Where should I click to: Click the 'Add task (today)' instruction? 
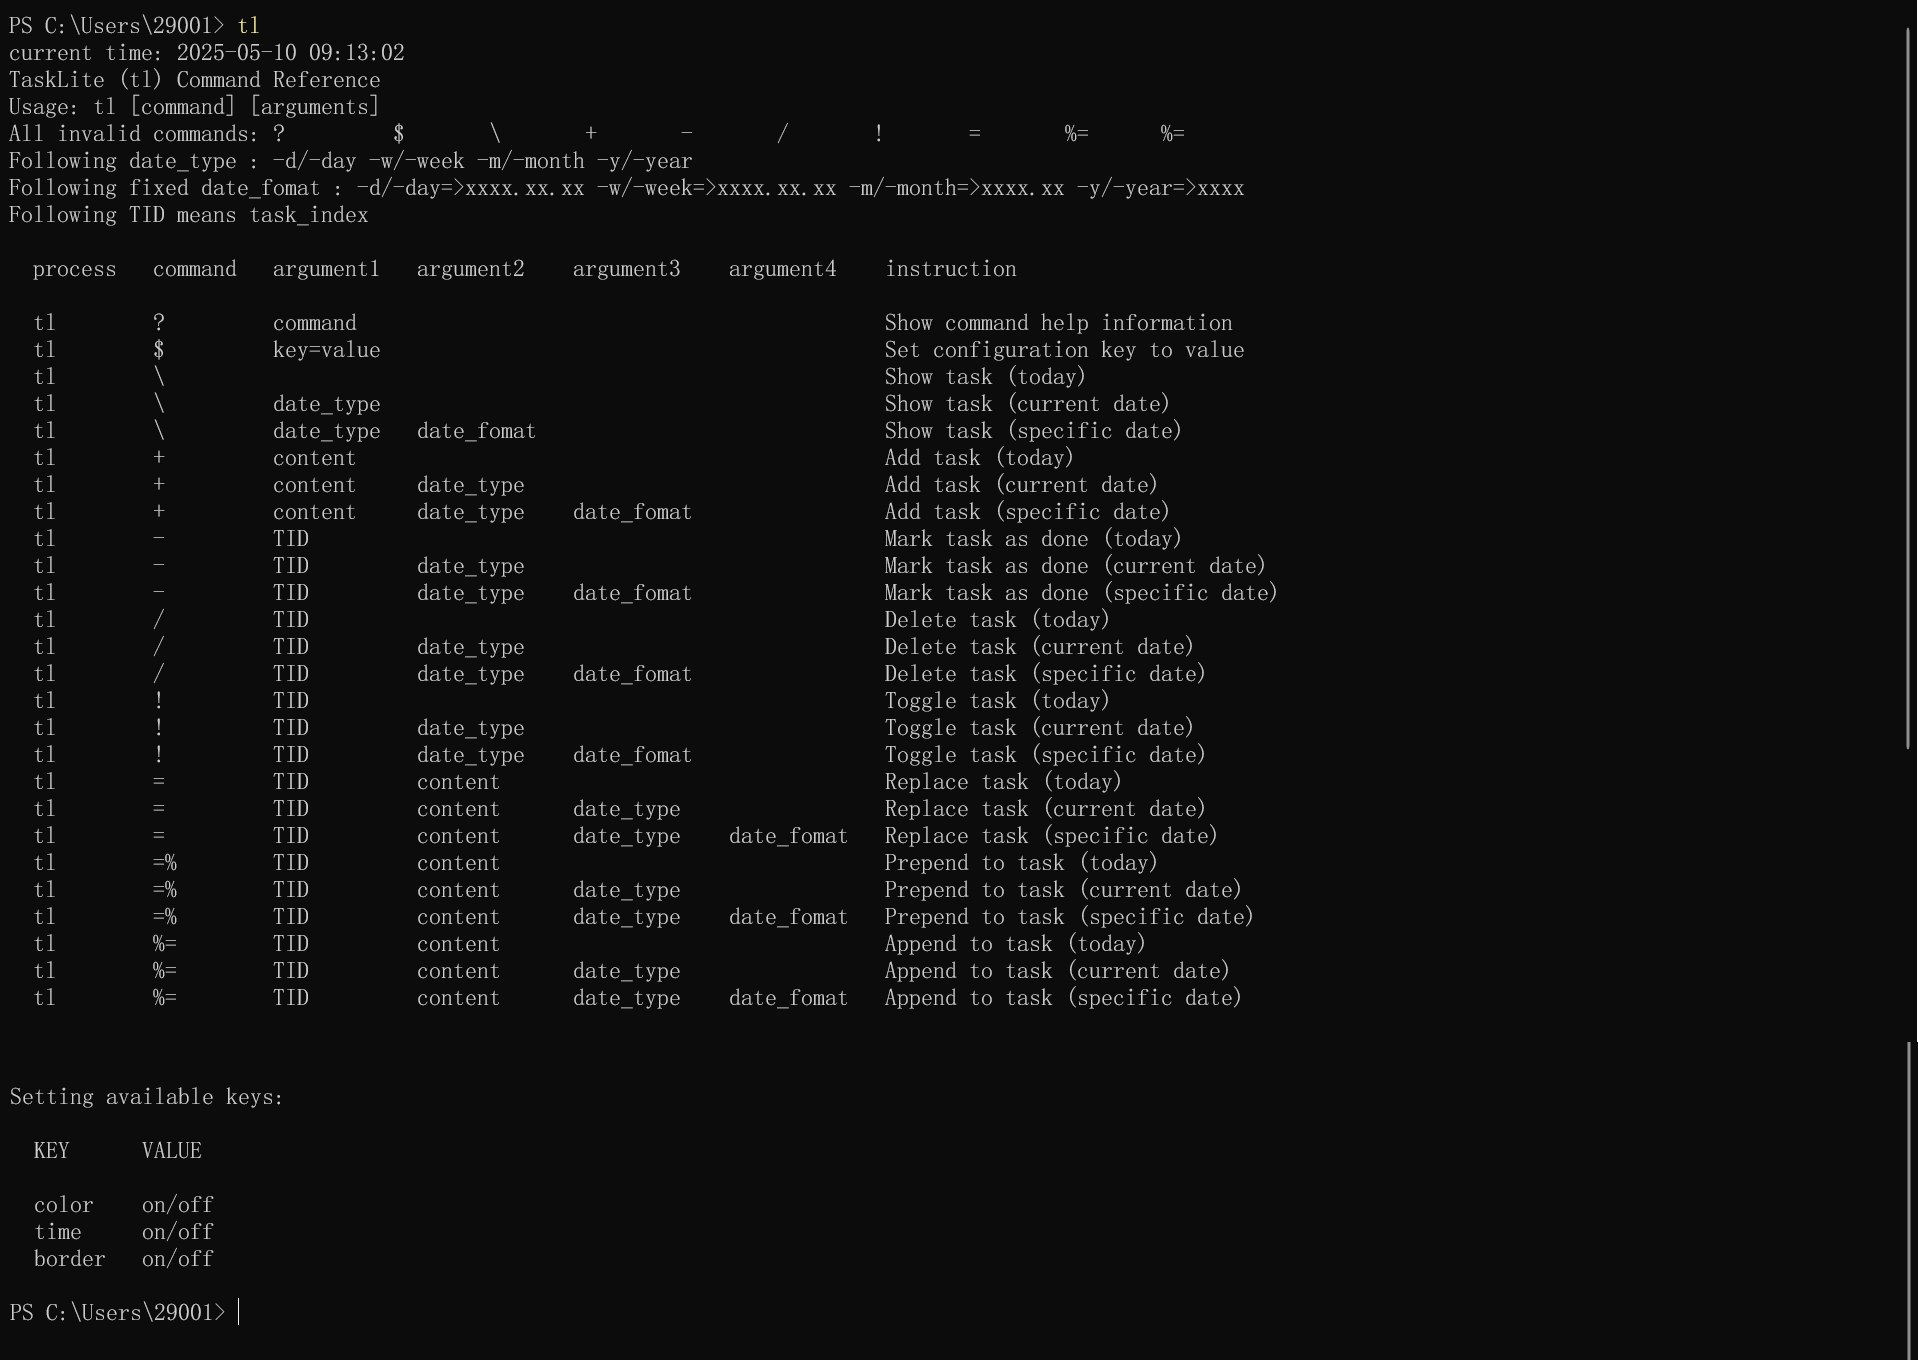coord(978,458)
